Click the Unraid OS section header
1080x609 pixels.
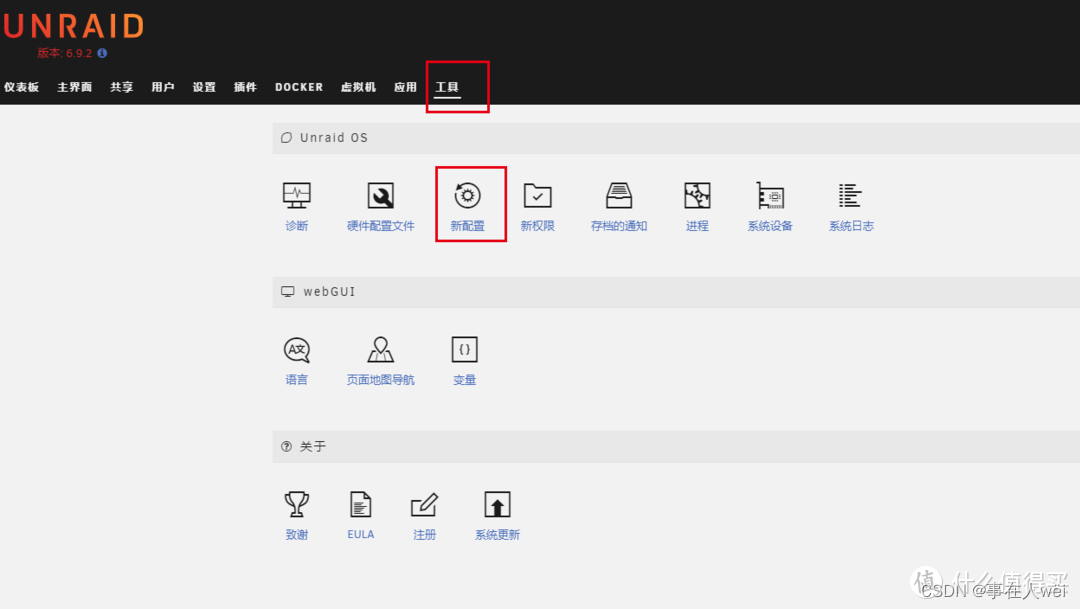pyautogui.click(x=676, y=138)
